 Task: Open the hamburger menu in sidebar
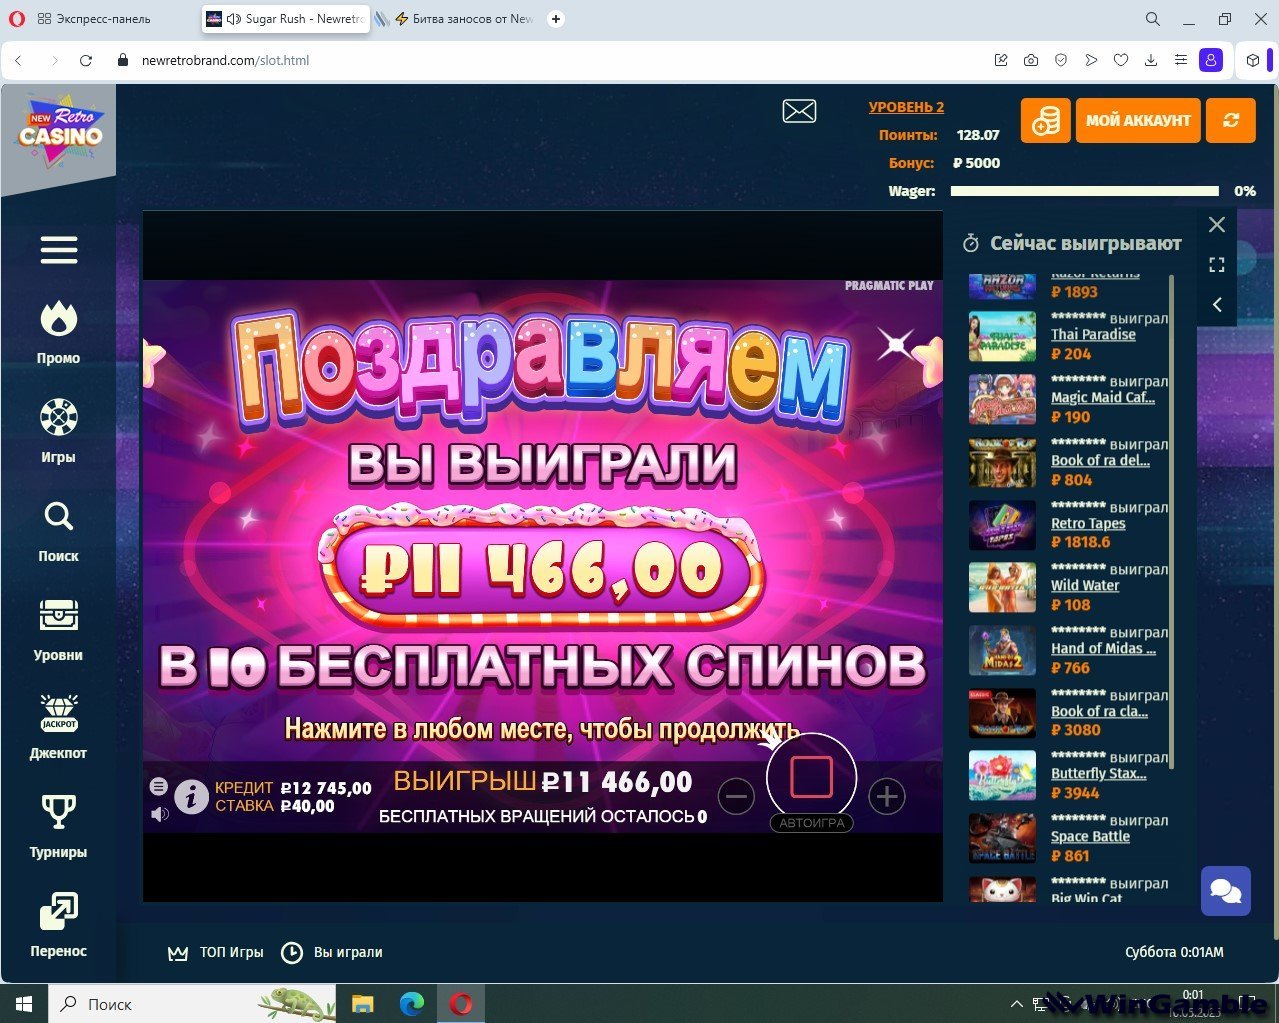pyautogui.click(x=59, y=250)
